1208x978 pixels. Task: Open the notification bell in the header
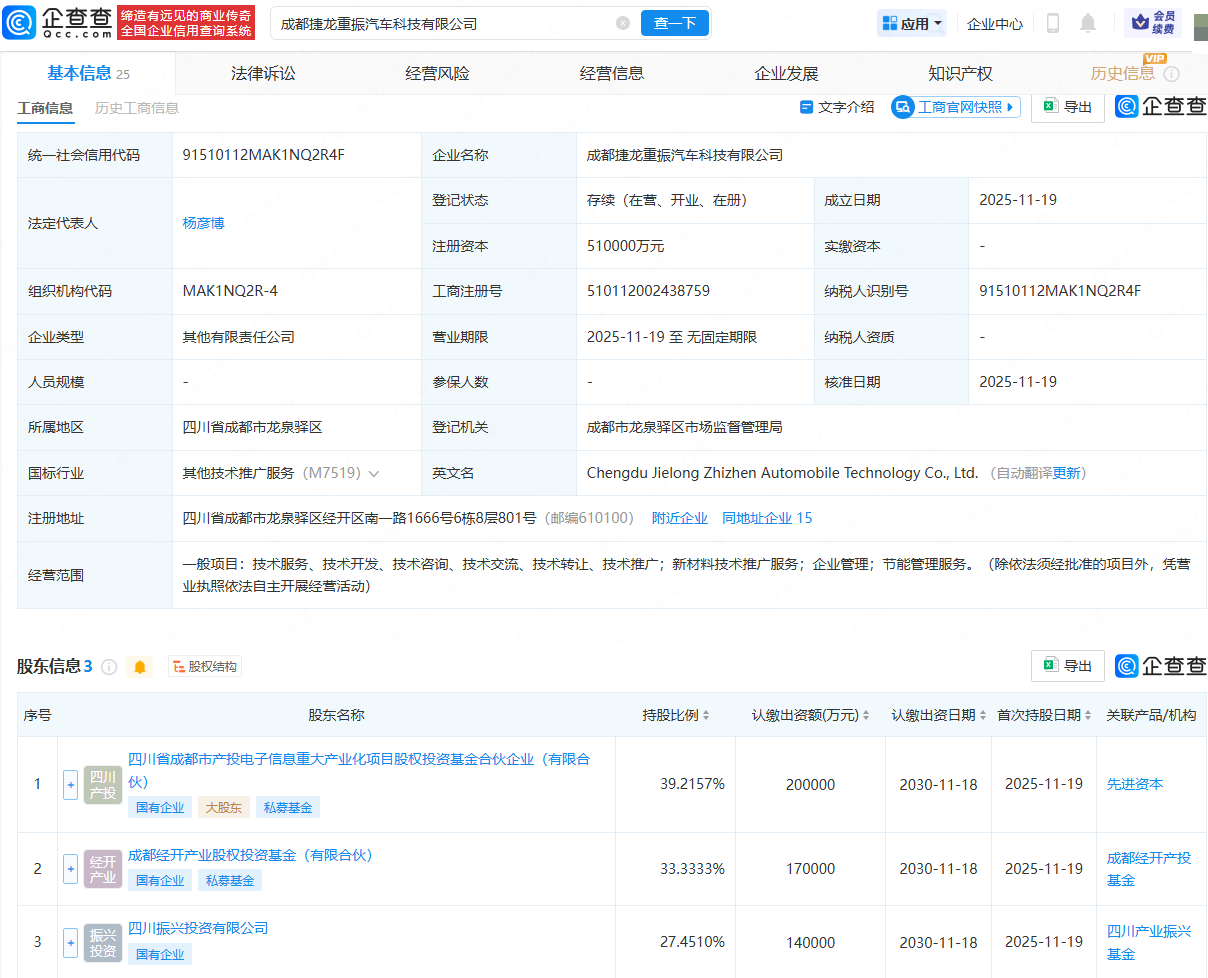[1088, 23]
